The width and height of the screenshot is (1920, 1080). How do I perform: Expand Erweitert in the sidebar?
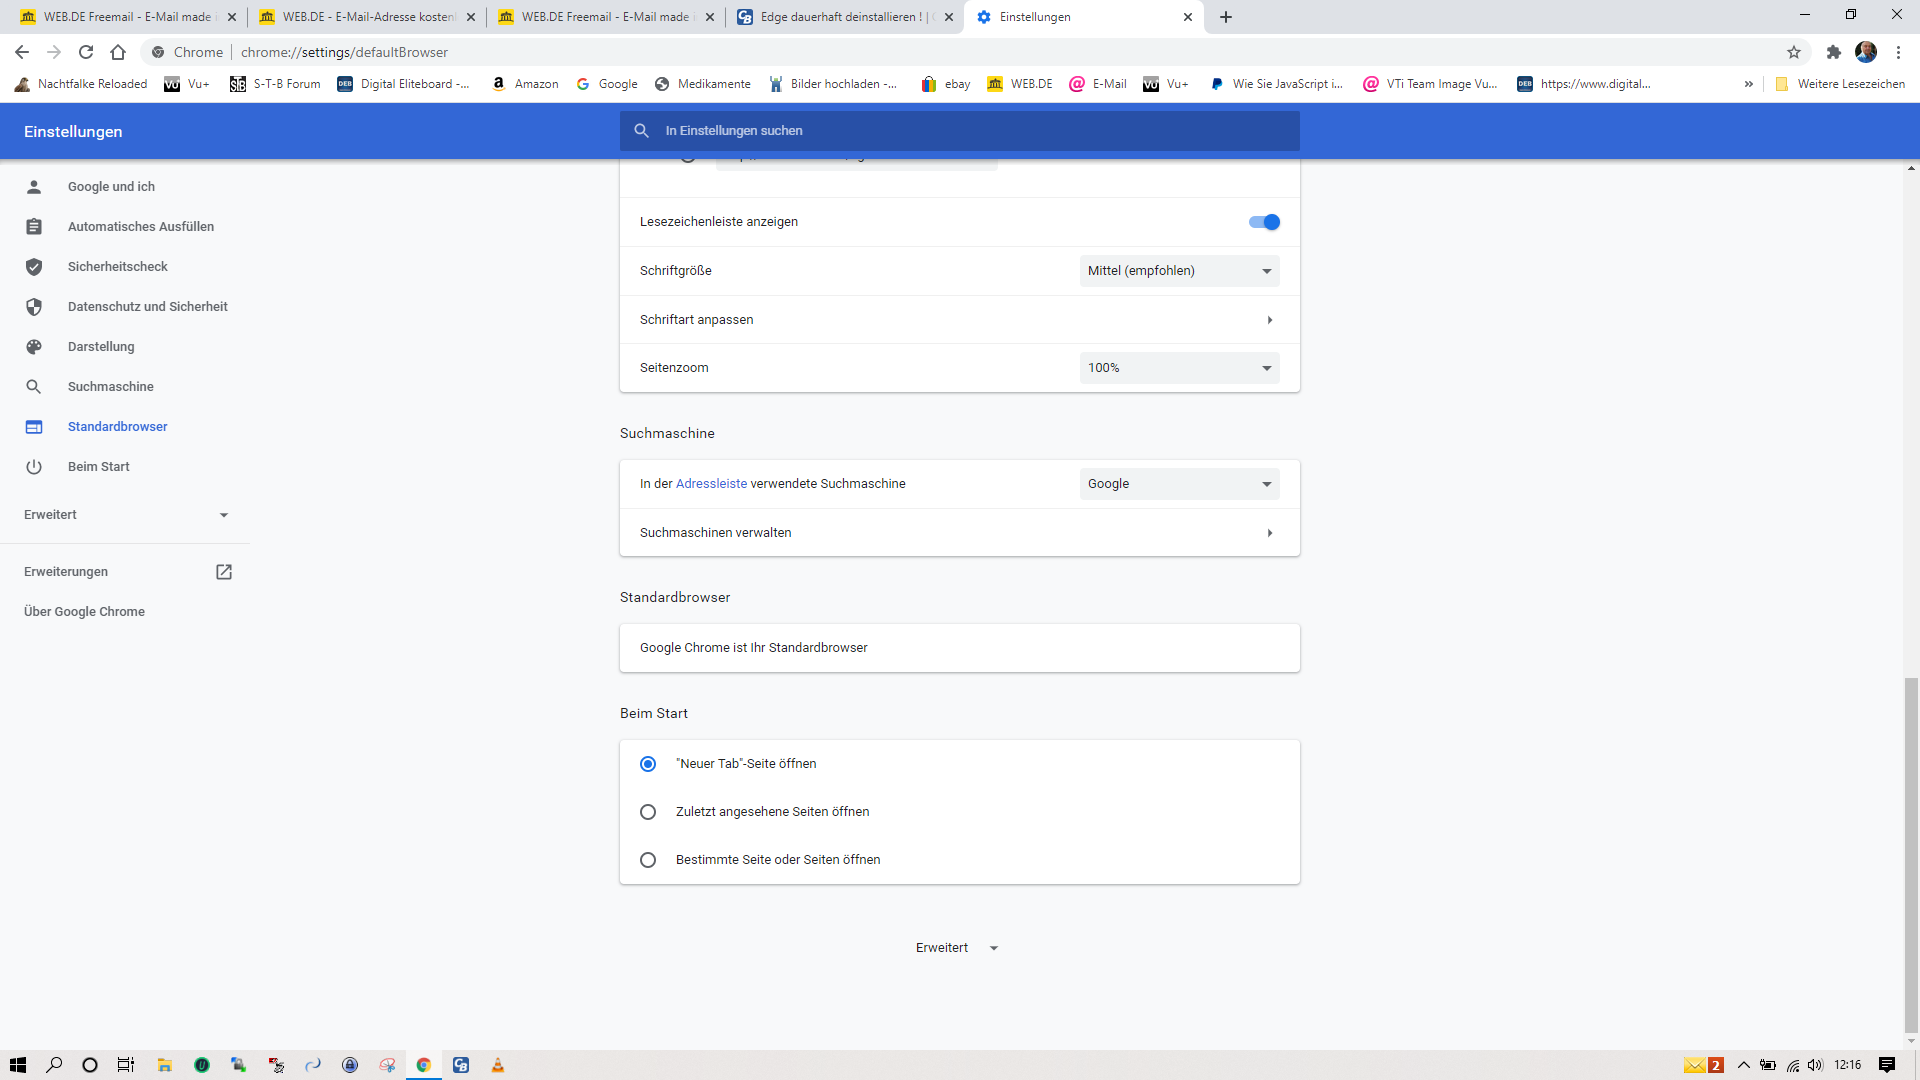(x=125, y=514)
